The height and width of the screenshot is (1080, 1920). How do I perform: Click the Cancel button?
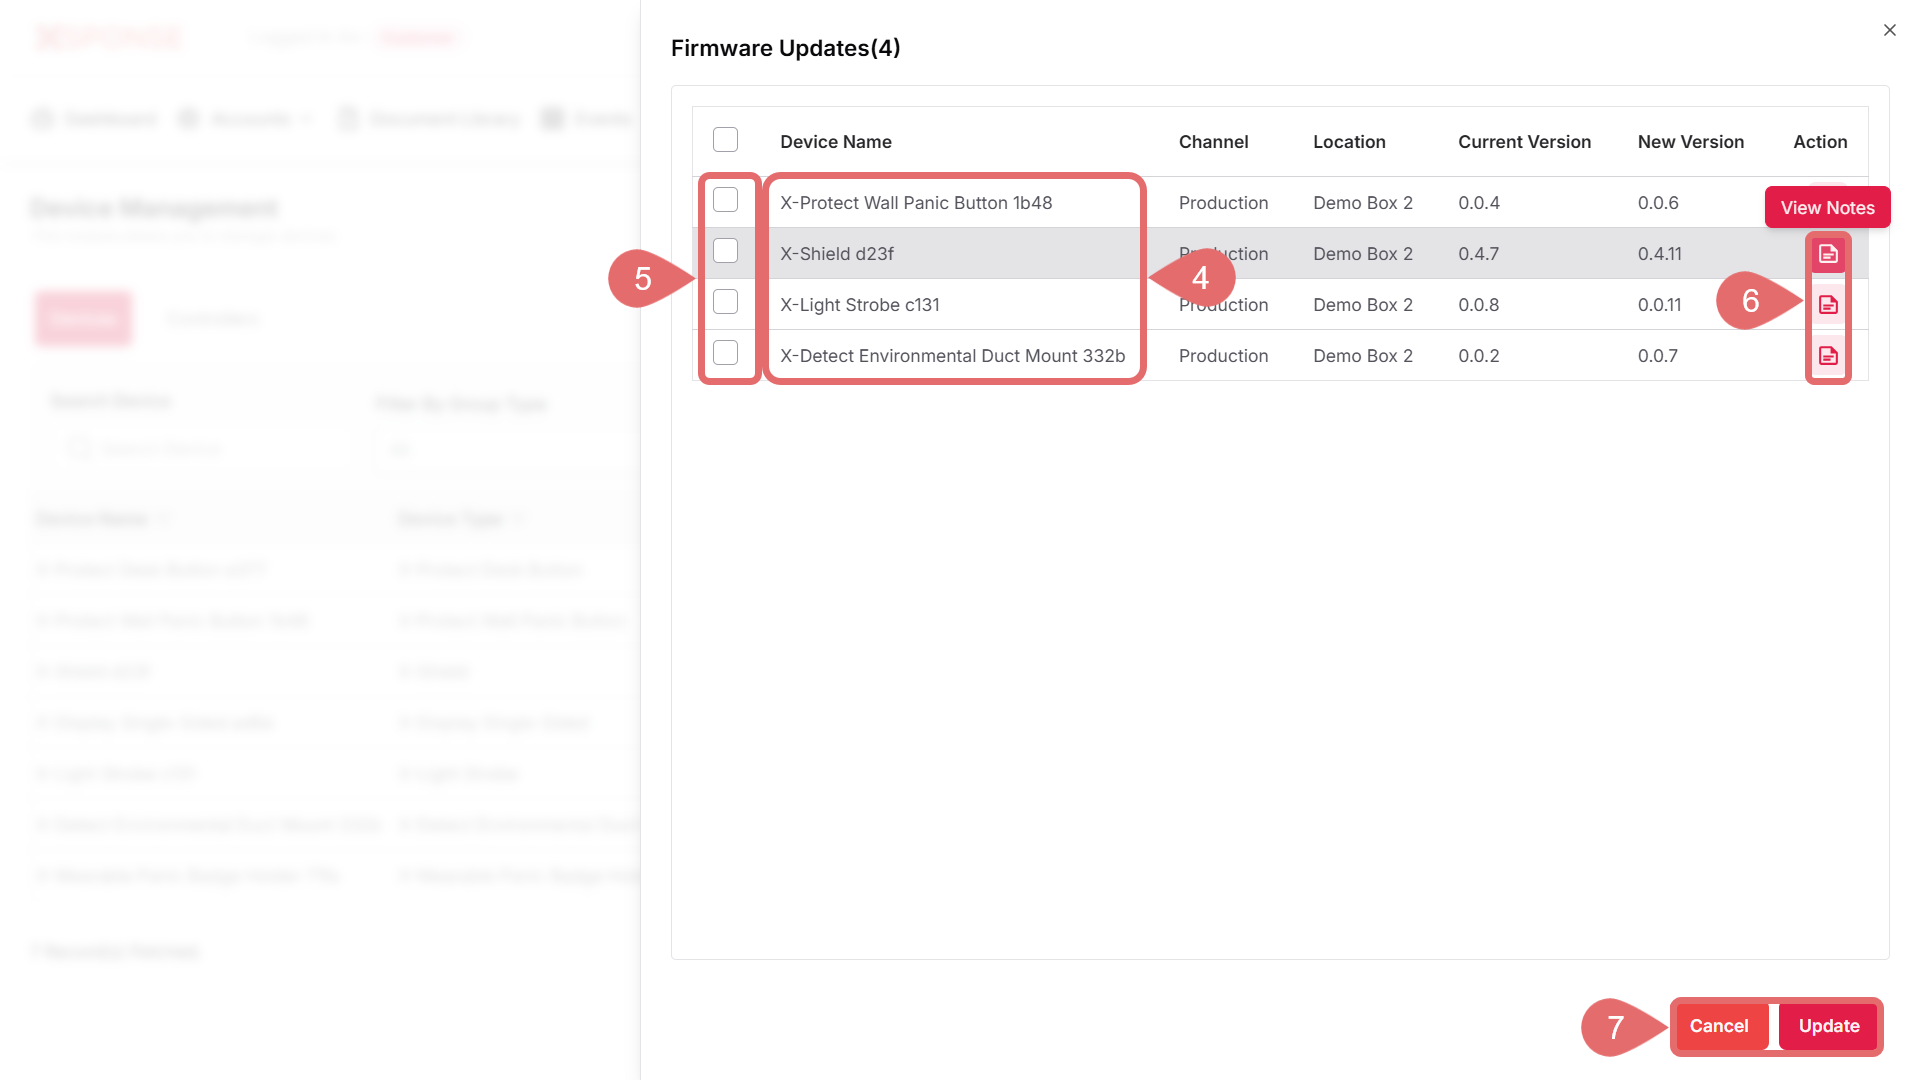click(1718, 1026)
